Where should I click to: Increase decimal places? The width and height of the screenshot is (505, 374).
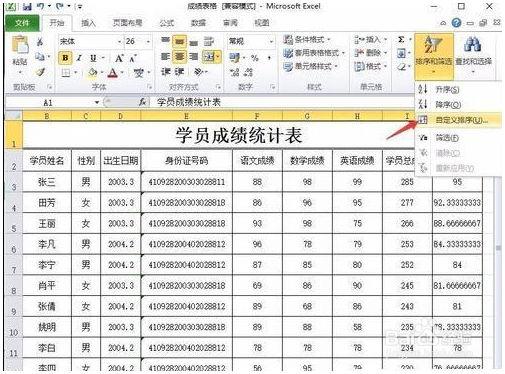coord(235,72)
